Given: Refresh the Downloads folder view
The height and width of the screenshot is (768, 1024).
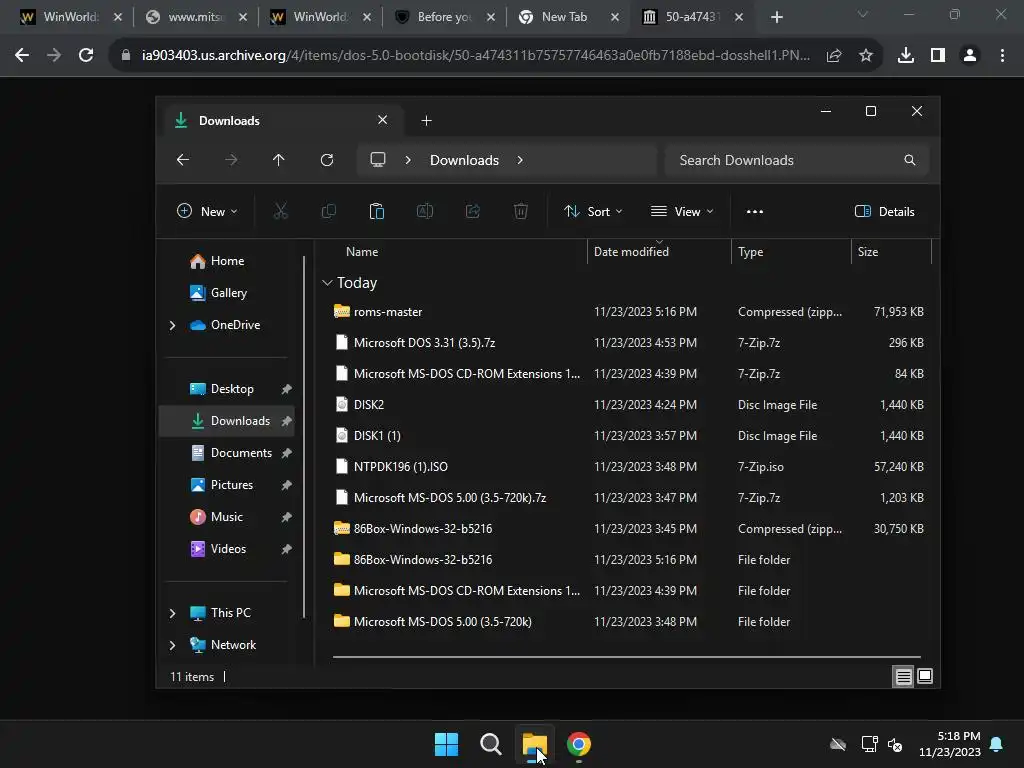Looking at the screenshot, I should (x=327, y=160).
